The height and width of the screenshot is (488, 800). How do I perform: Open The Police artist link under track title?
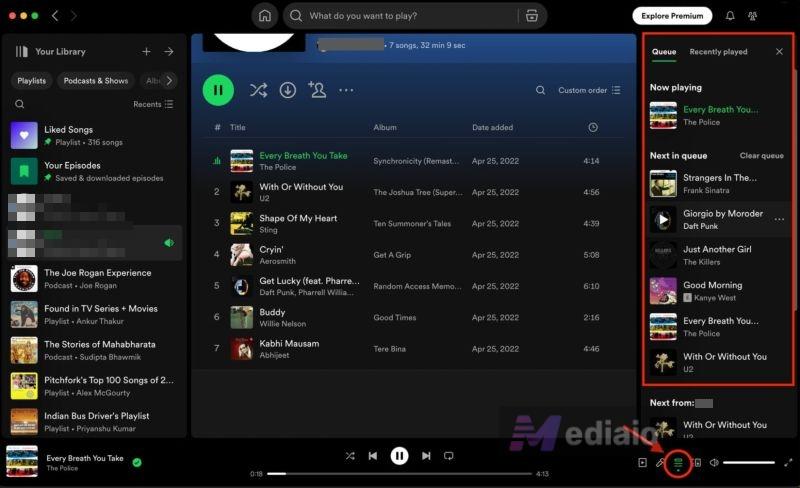278,167
